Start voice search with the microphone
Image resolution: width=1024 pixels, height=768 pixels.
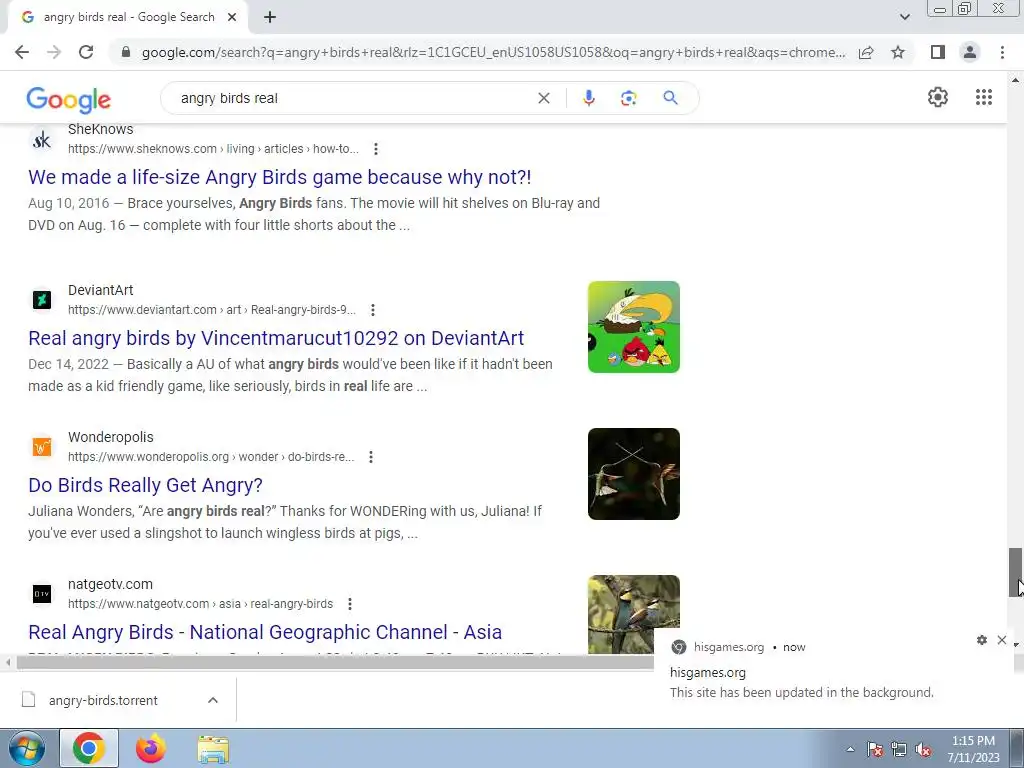coord(588,98)
